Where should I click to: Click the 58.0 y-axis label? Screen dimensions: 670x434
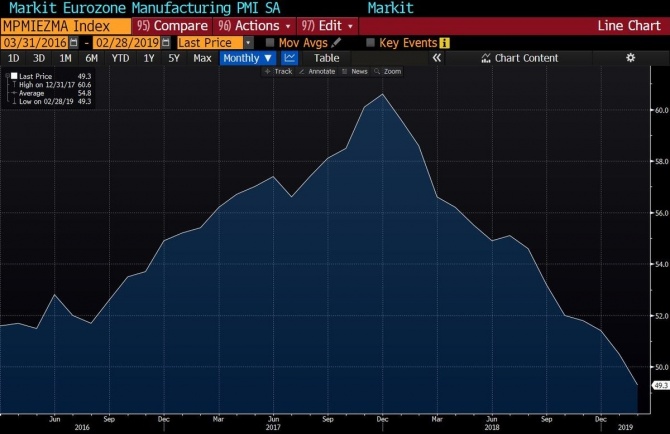pos(661,161)
